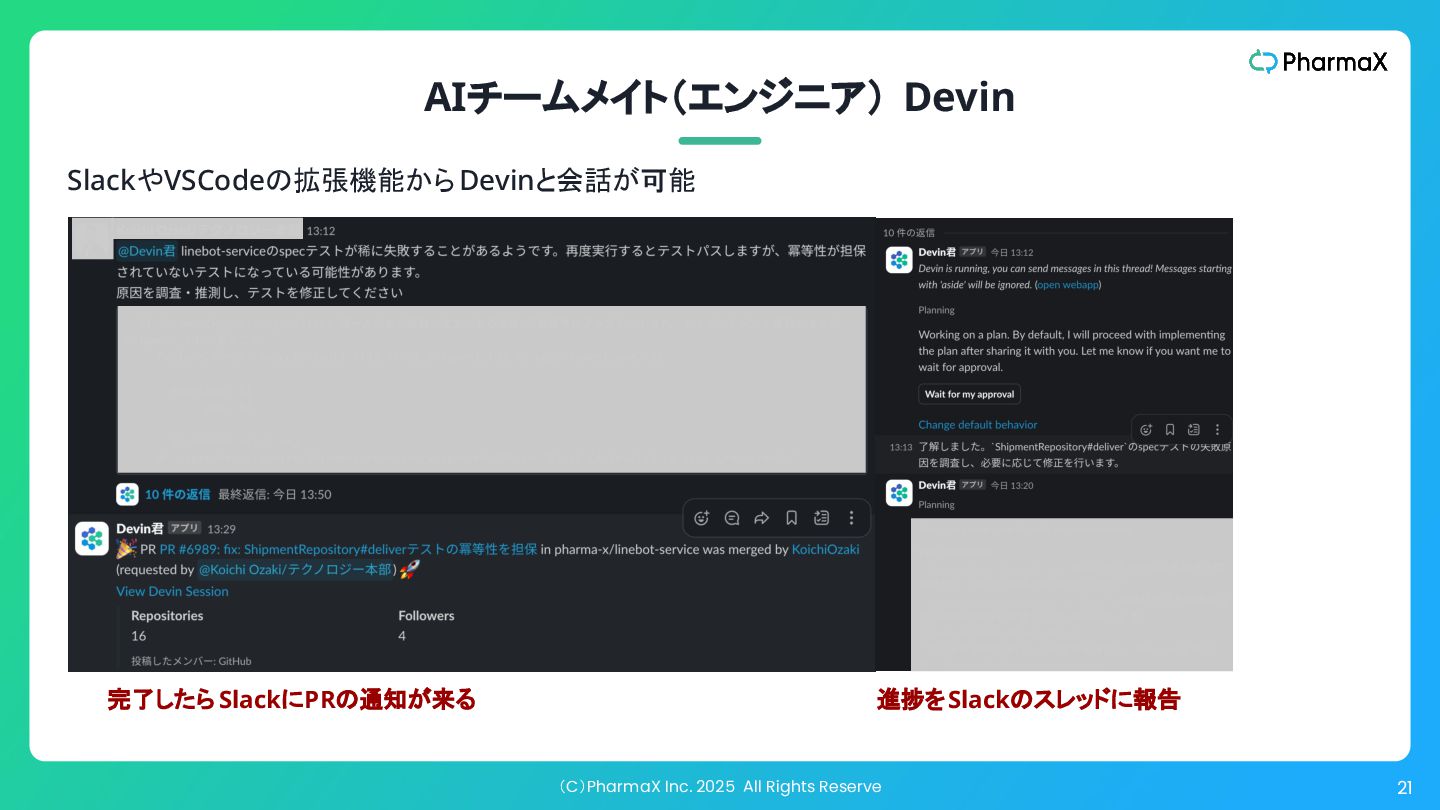Open the open webapp link in the thread
Image resolution: width=1440 pixels, height=810 pixels.
click(1067, 285)
